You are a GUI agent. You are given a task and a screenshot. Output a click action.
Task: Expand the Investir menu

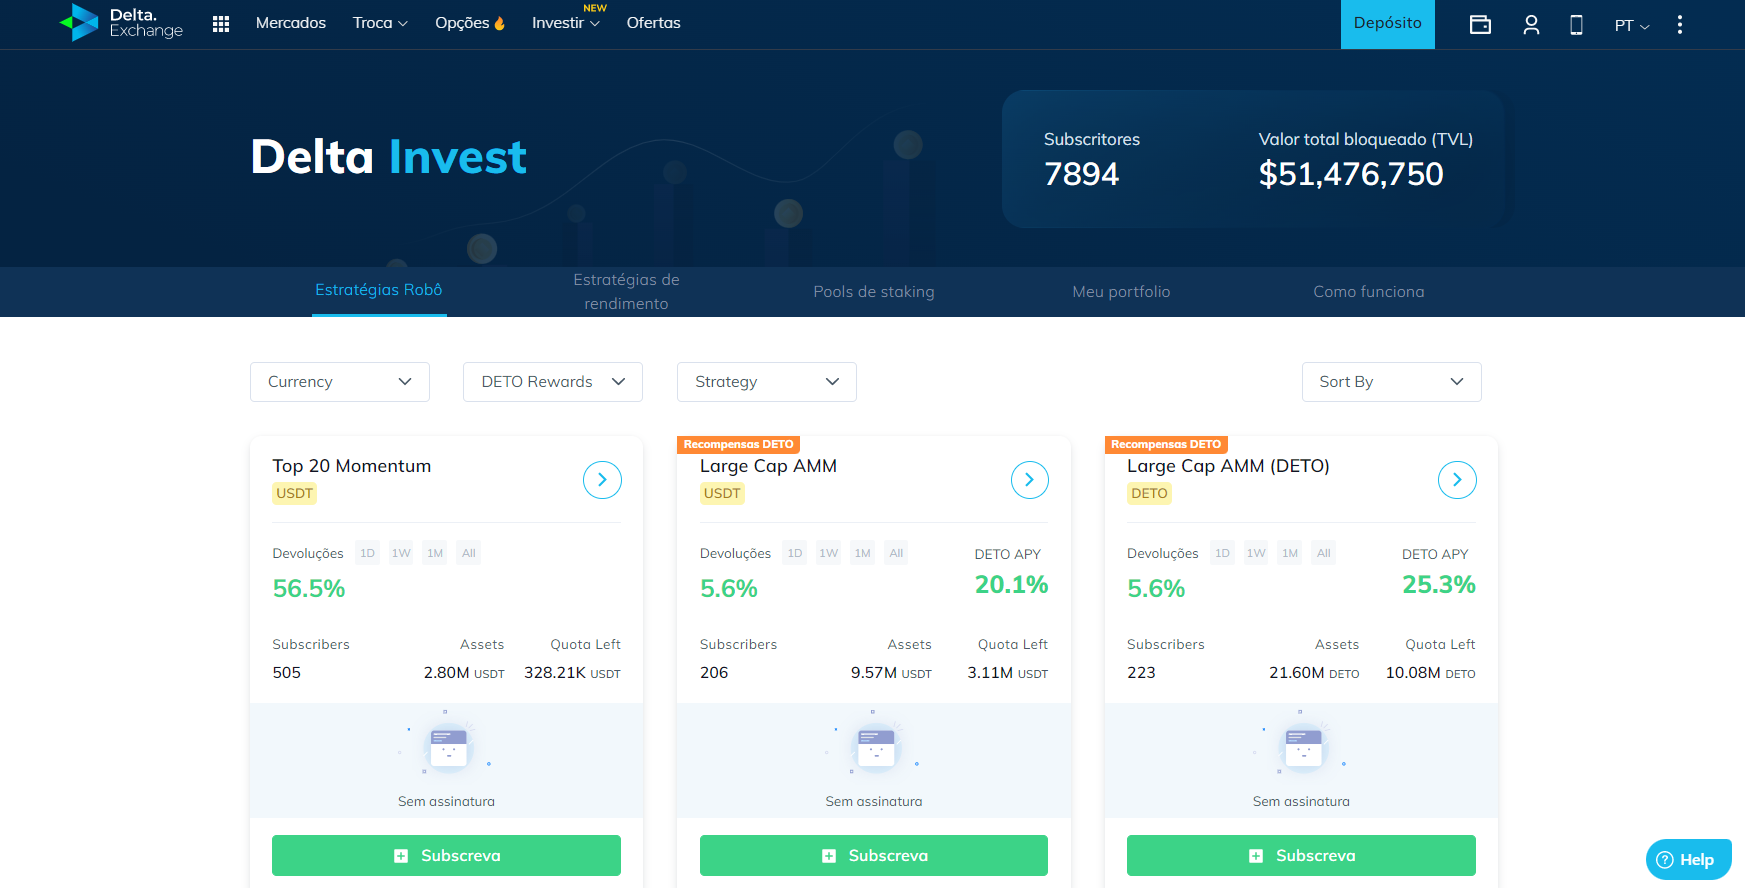566,23
